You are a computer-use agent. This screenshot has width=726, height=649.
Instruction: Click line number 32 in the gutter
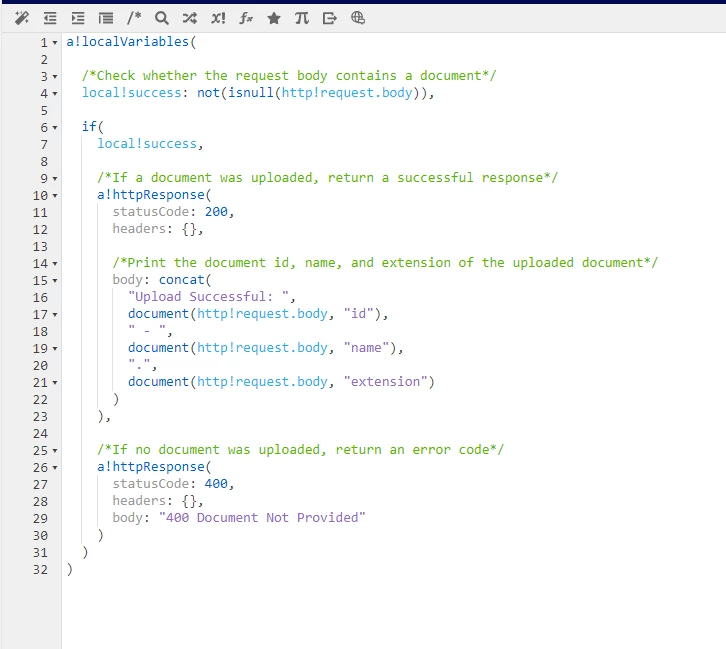click(40, 569)
